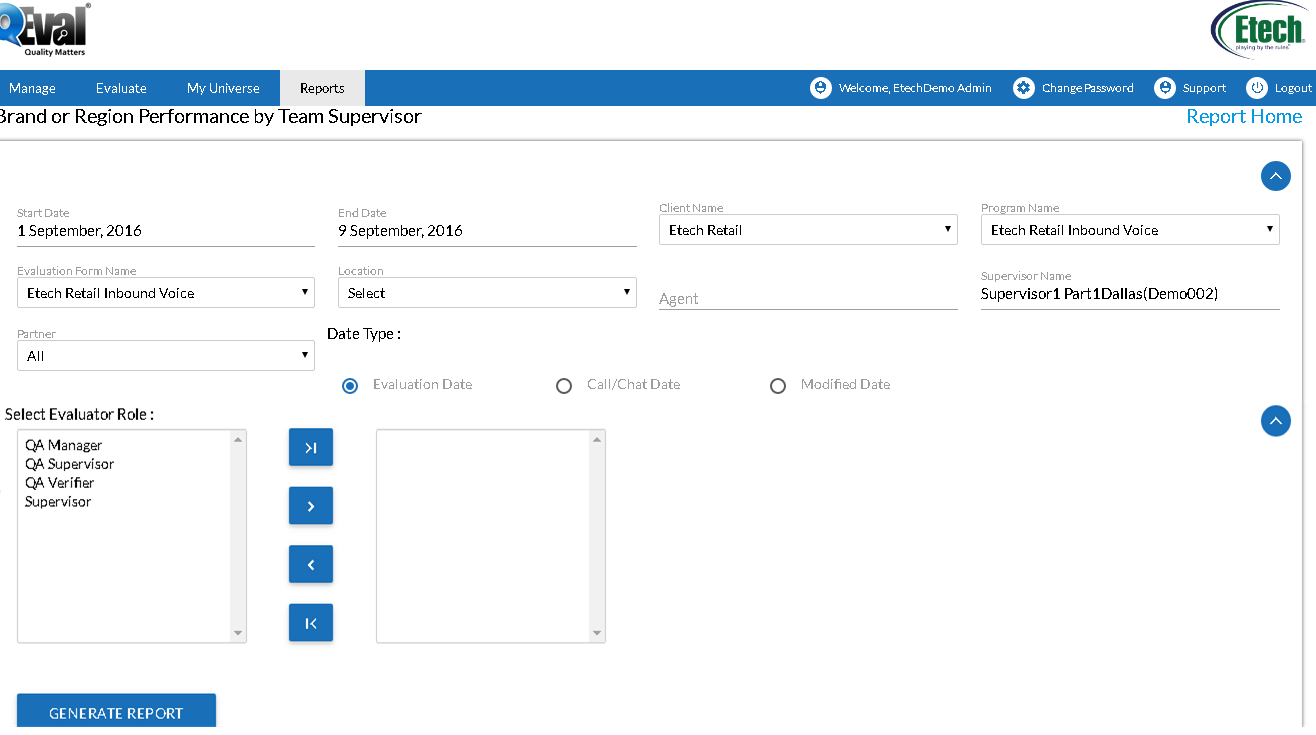Click the Change Password link

pos(1088,88)
